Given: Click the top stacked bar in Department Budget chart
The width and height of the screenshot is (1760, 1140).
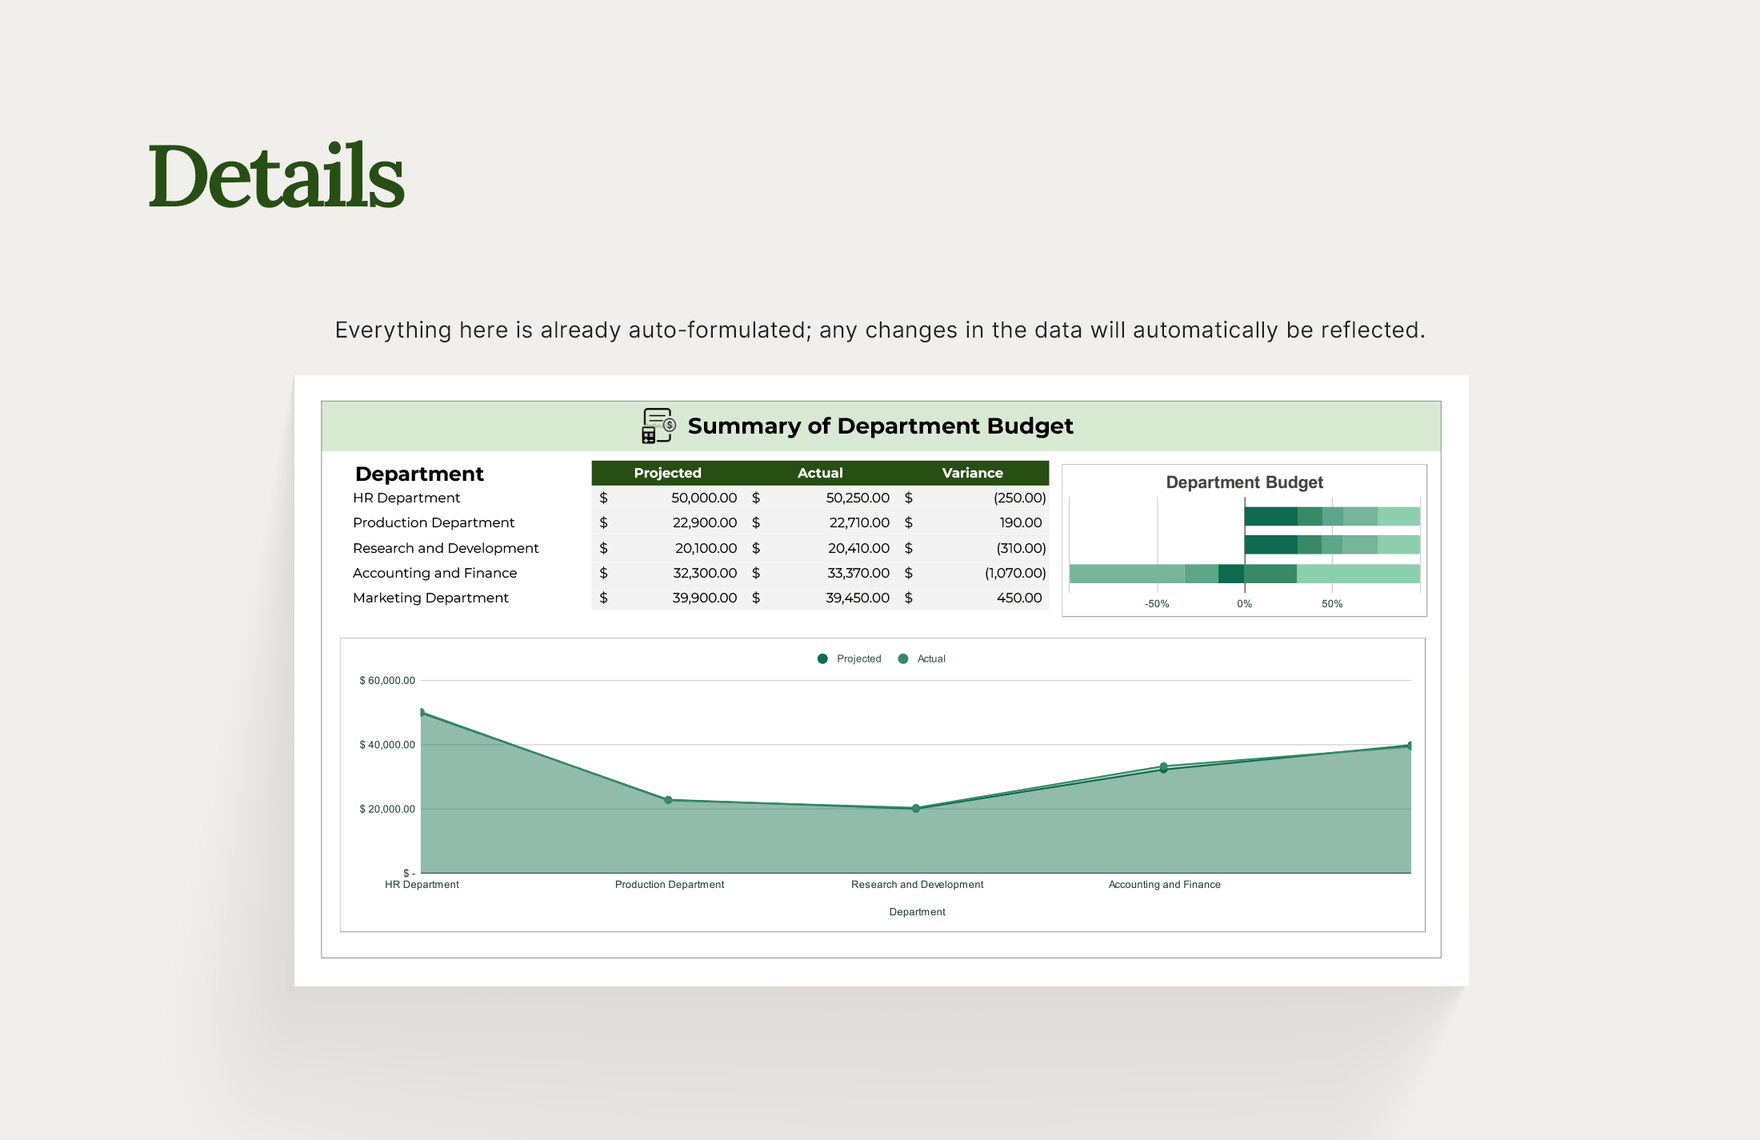Looking at the screenshot, I should [x=1332, y=517].
